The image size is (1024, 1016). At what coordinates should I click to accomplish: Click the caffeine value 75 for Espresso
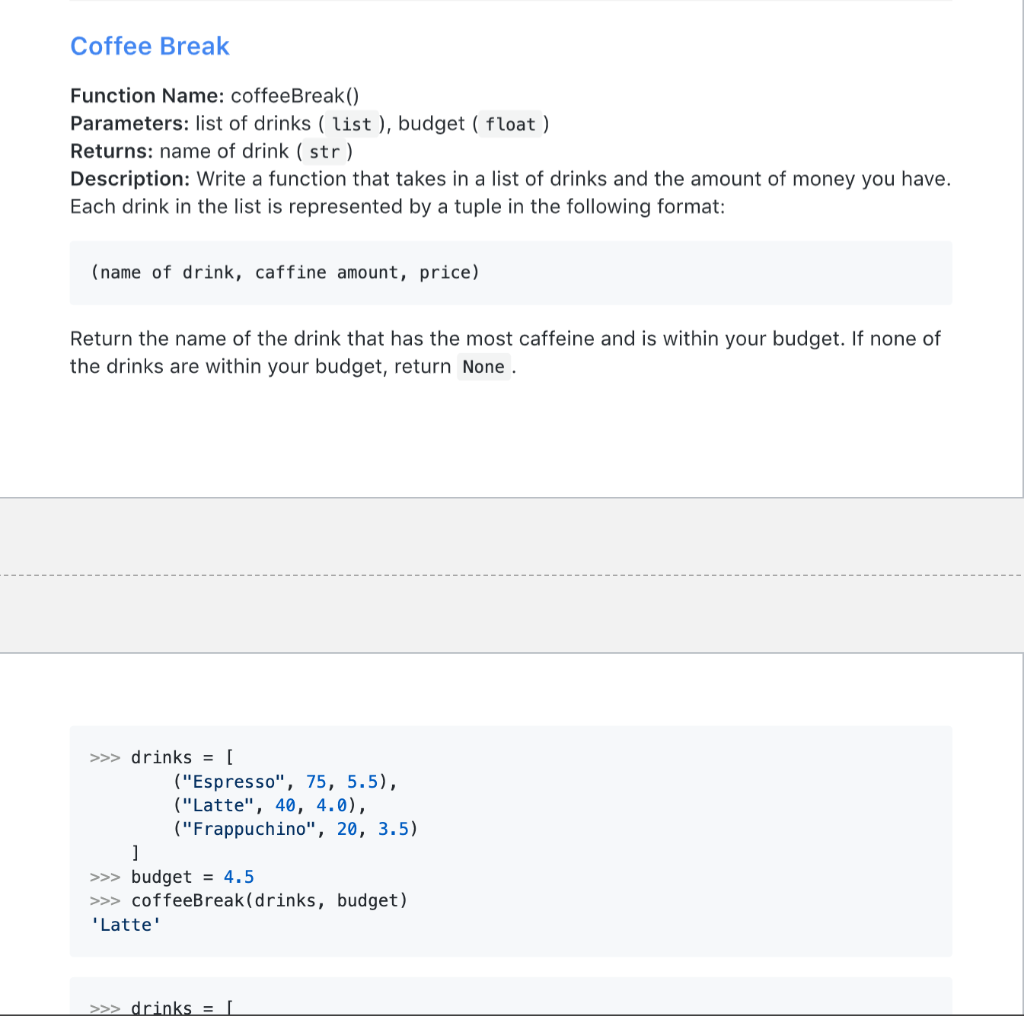(317, 782)
